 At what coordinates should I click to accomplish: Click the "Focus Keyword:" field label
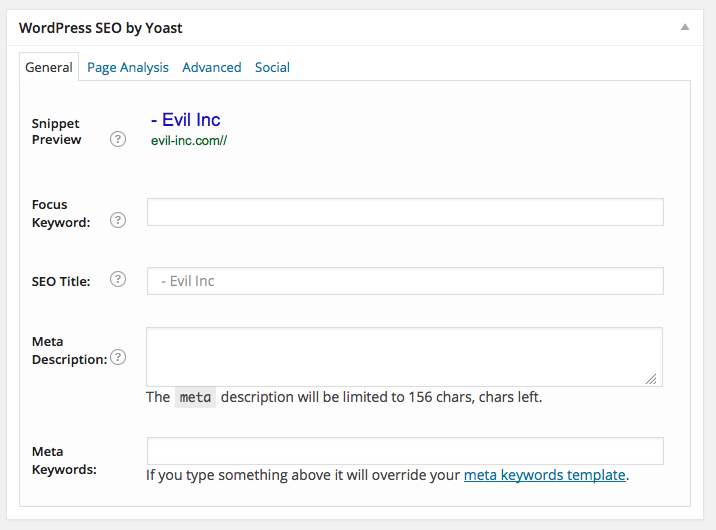(x=61, y=213)
